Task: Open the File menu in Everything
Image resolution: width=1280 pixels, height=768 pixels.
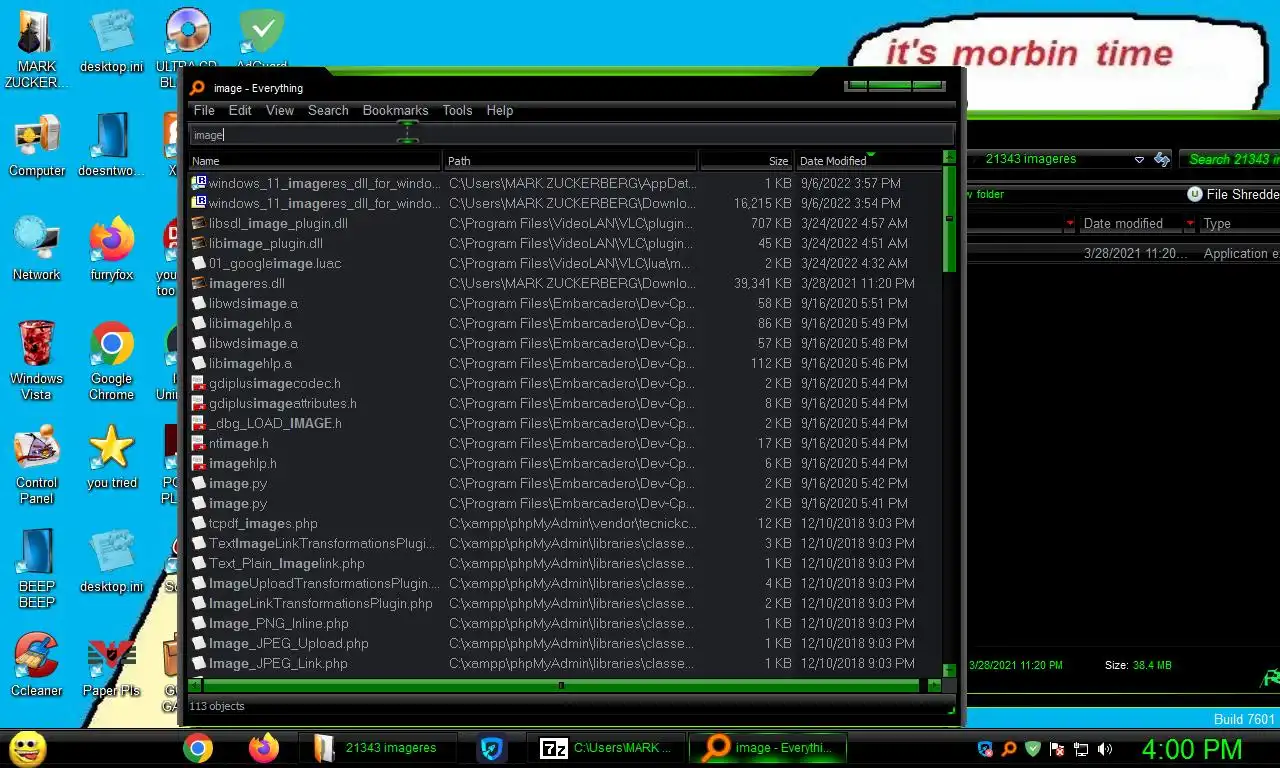Action: (x=204, y=110)
